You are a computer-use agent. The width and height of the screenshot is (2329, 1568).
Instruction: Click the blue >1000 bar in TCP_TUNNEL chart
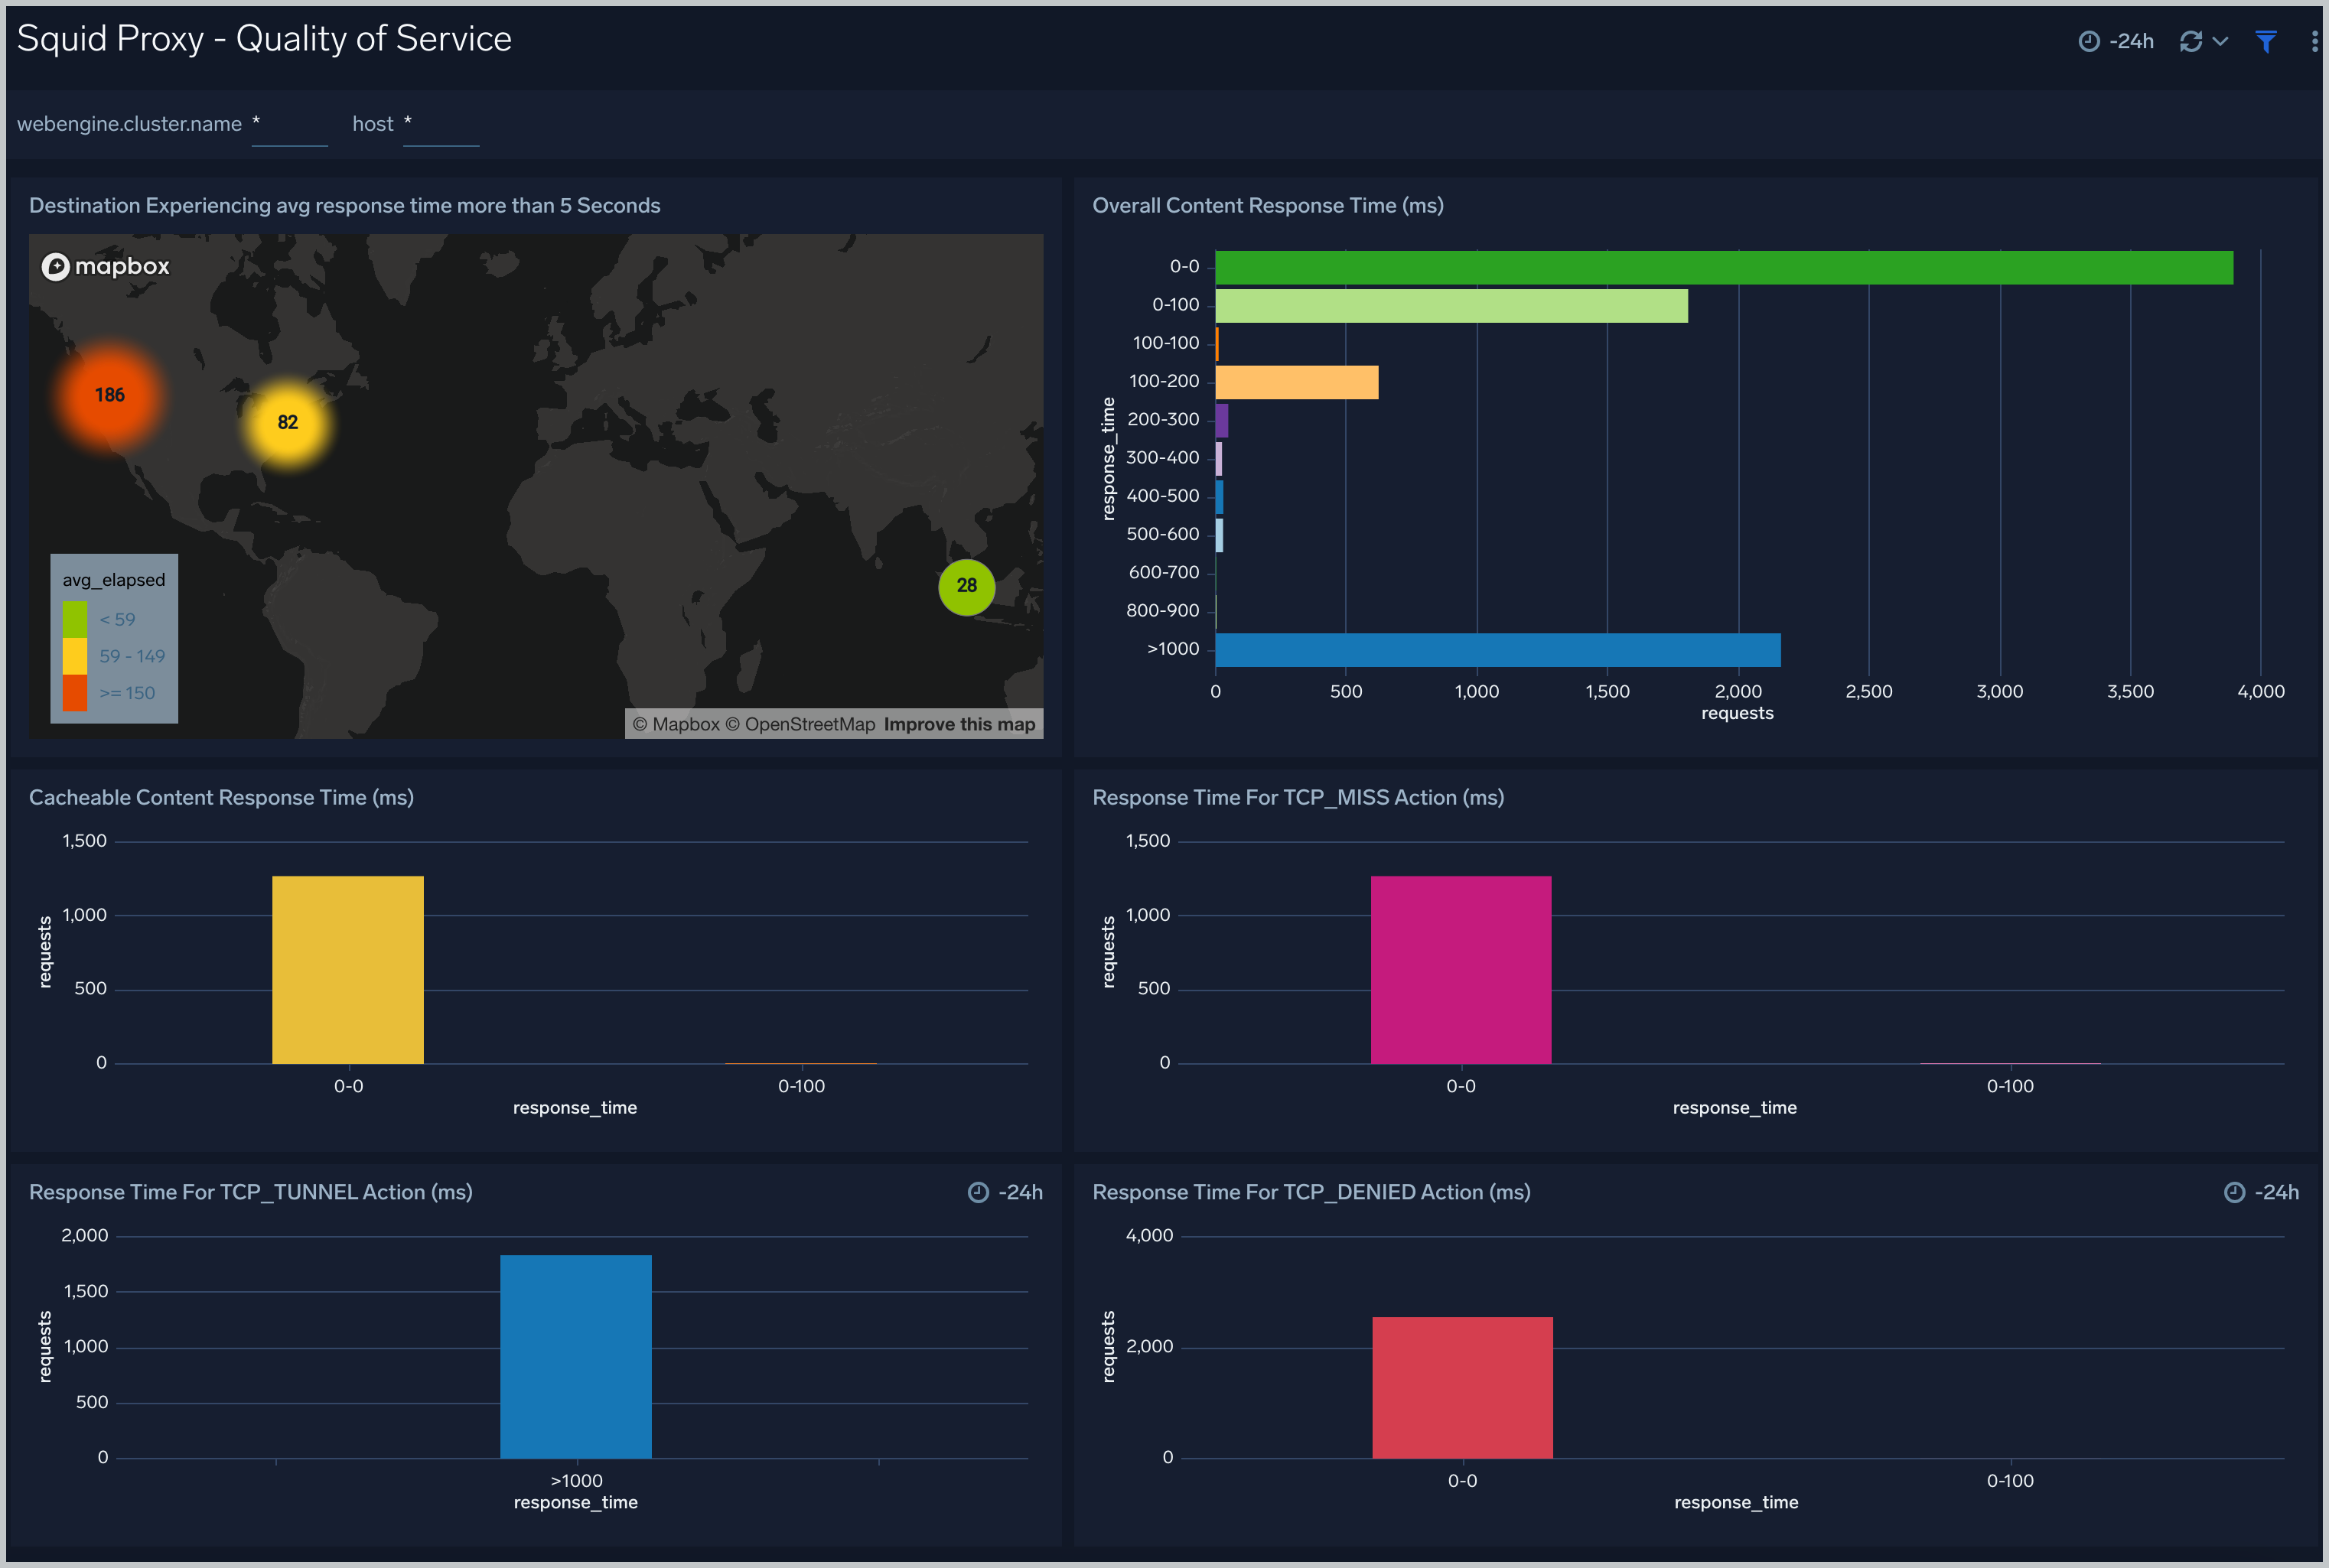click(576, 1356)
